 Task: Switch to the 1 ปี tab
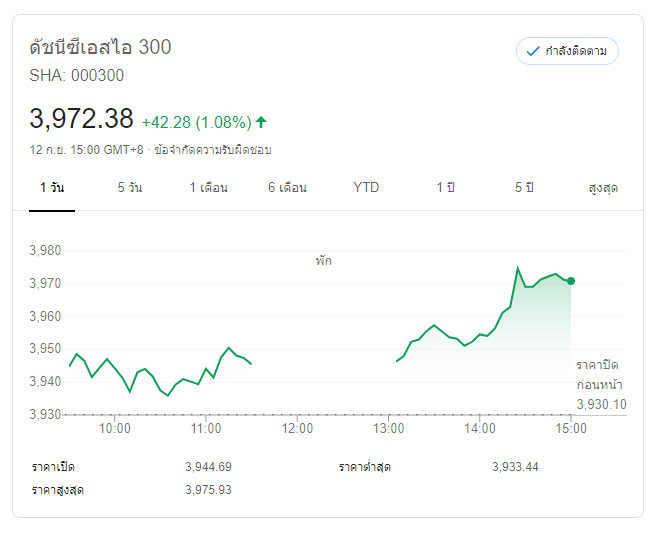[445, 188]
